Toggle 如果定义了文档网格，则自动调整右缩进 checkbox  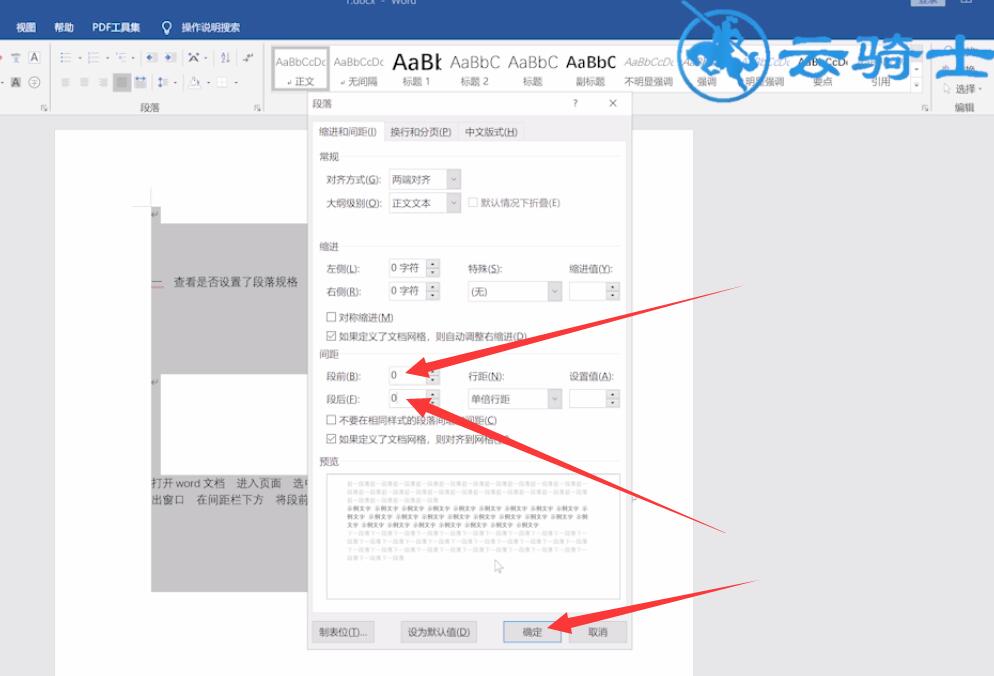click(331, 335)
